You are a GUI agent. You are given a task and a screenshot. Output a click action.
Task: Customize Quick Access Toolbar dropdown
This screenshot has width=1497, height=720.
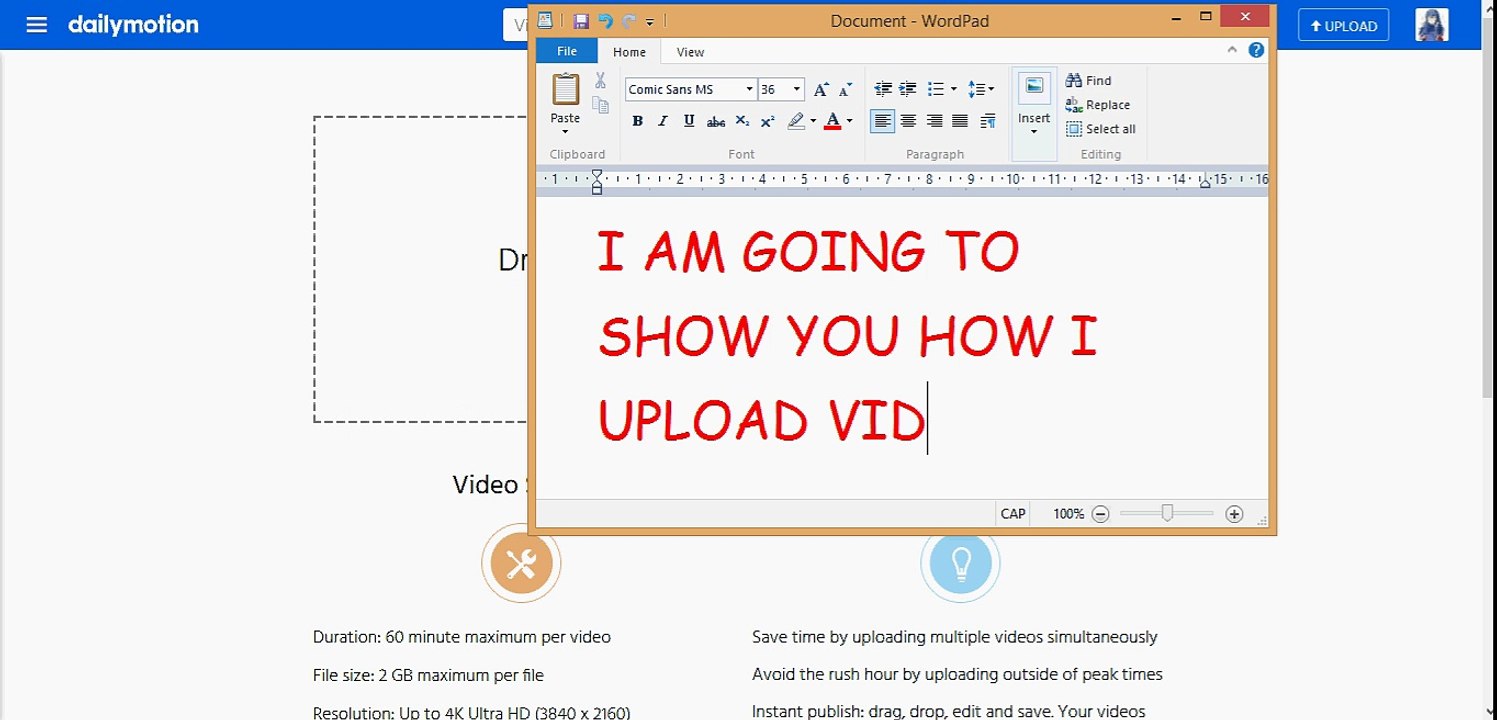[650, 21]
